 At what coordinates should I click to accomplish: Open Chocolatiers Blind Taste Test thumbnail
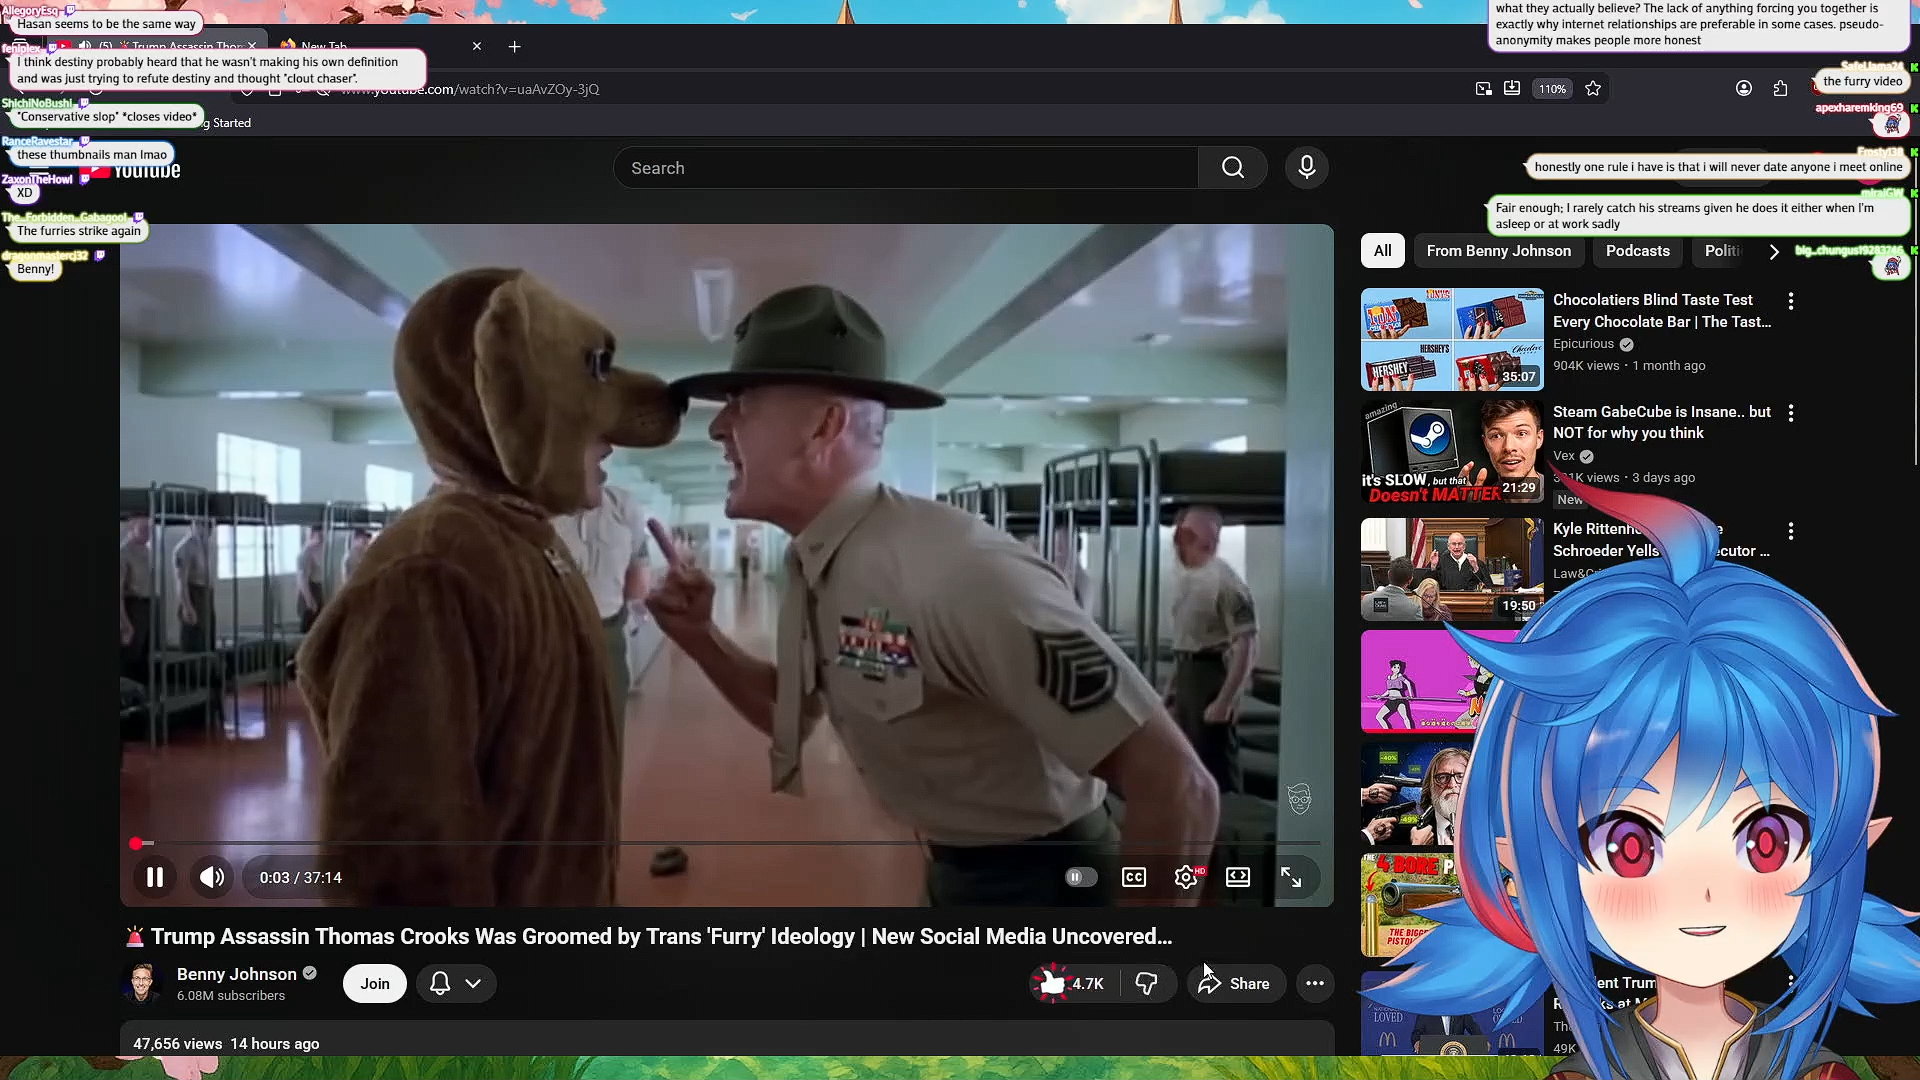[1452, 339]
